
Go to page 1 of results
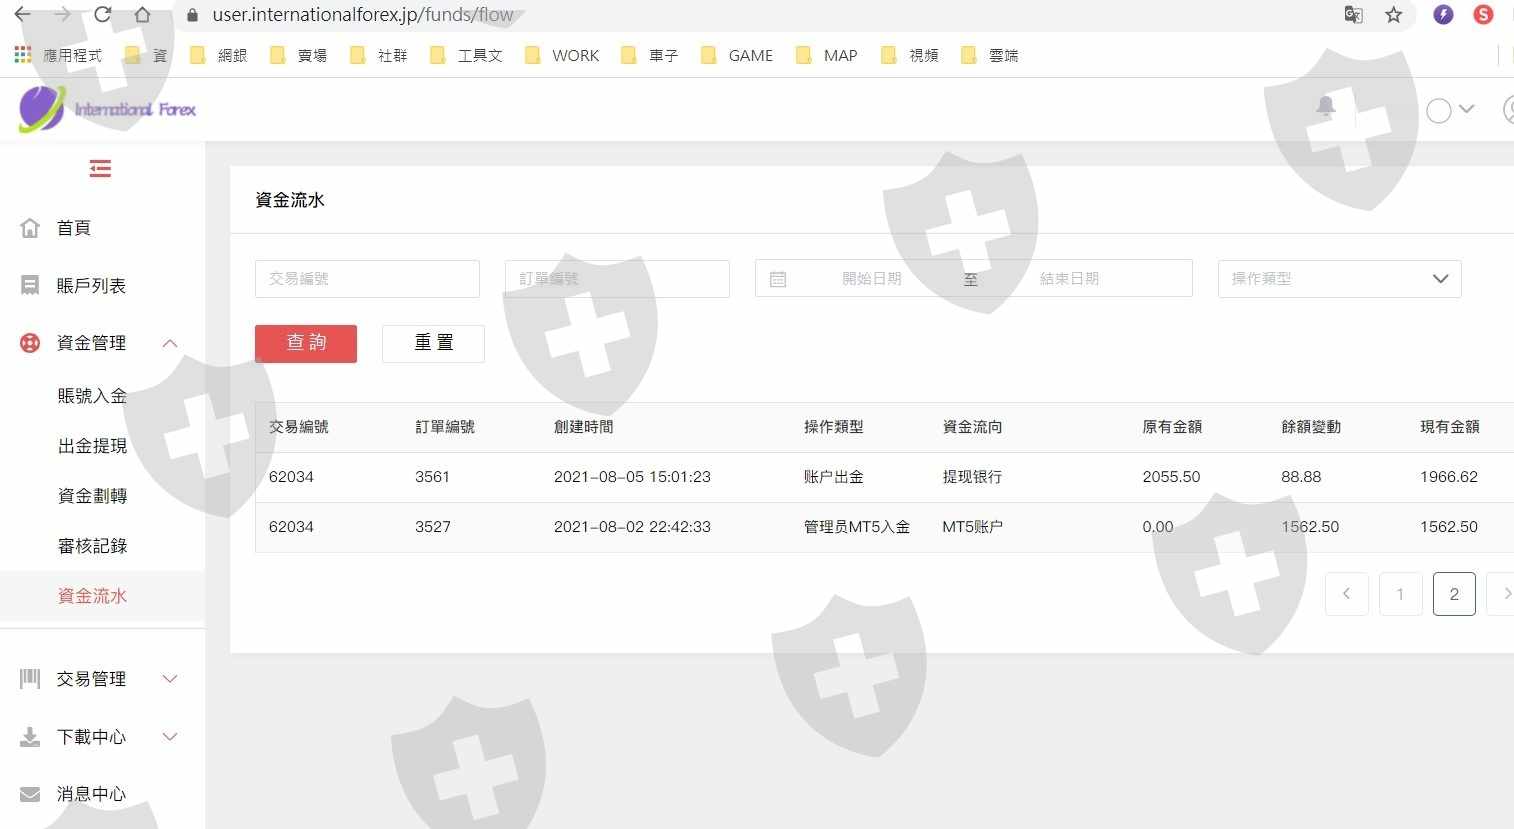(x=1400, y=594)
